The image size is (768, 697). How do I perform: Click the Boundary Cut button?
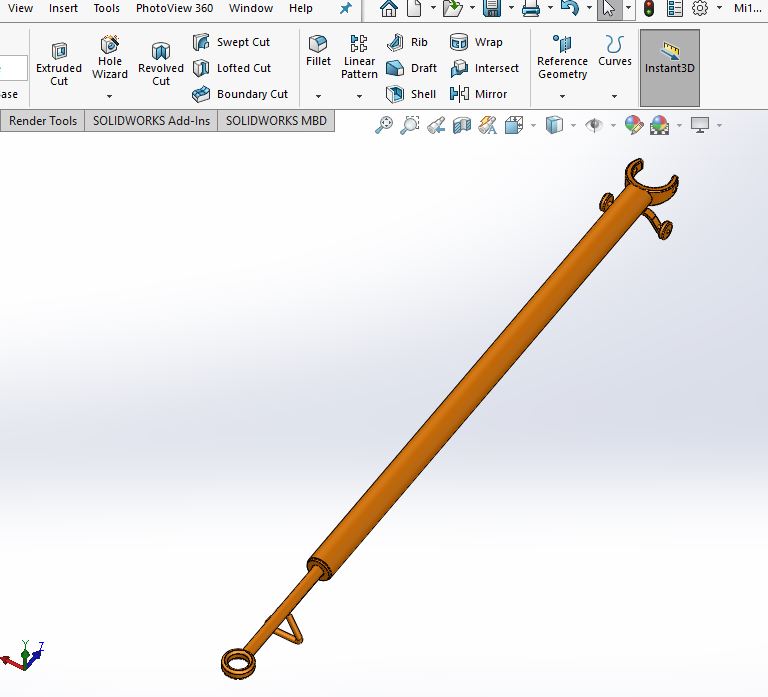[x=240, y=94]
